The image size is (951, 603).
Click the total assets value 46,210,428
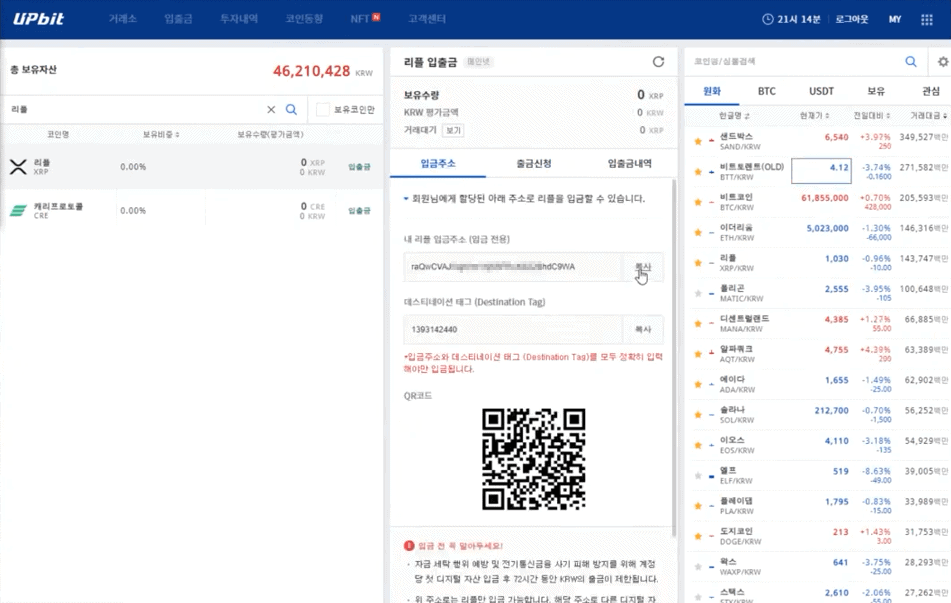[311, 71]
